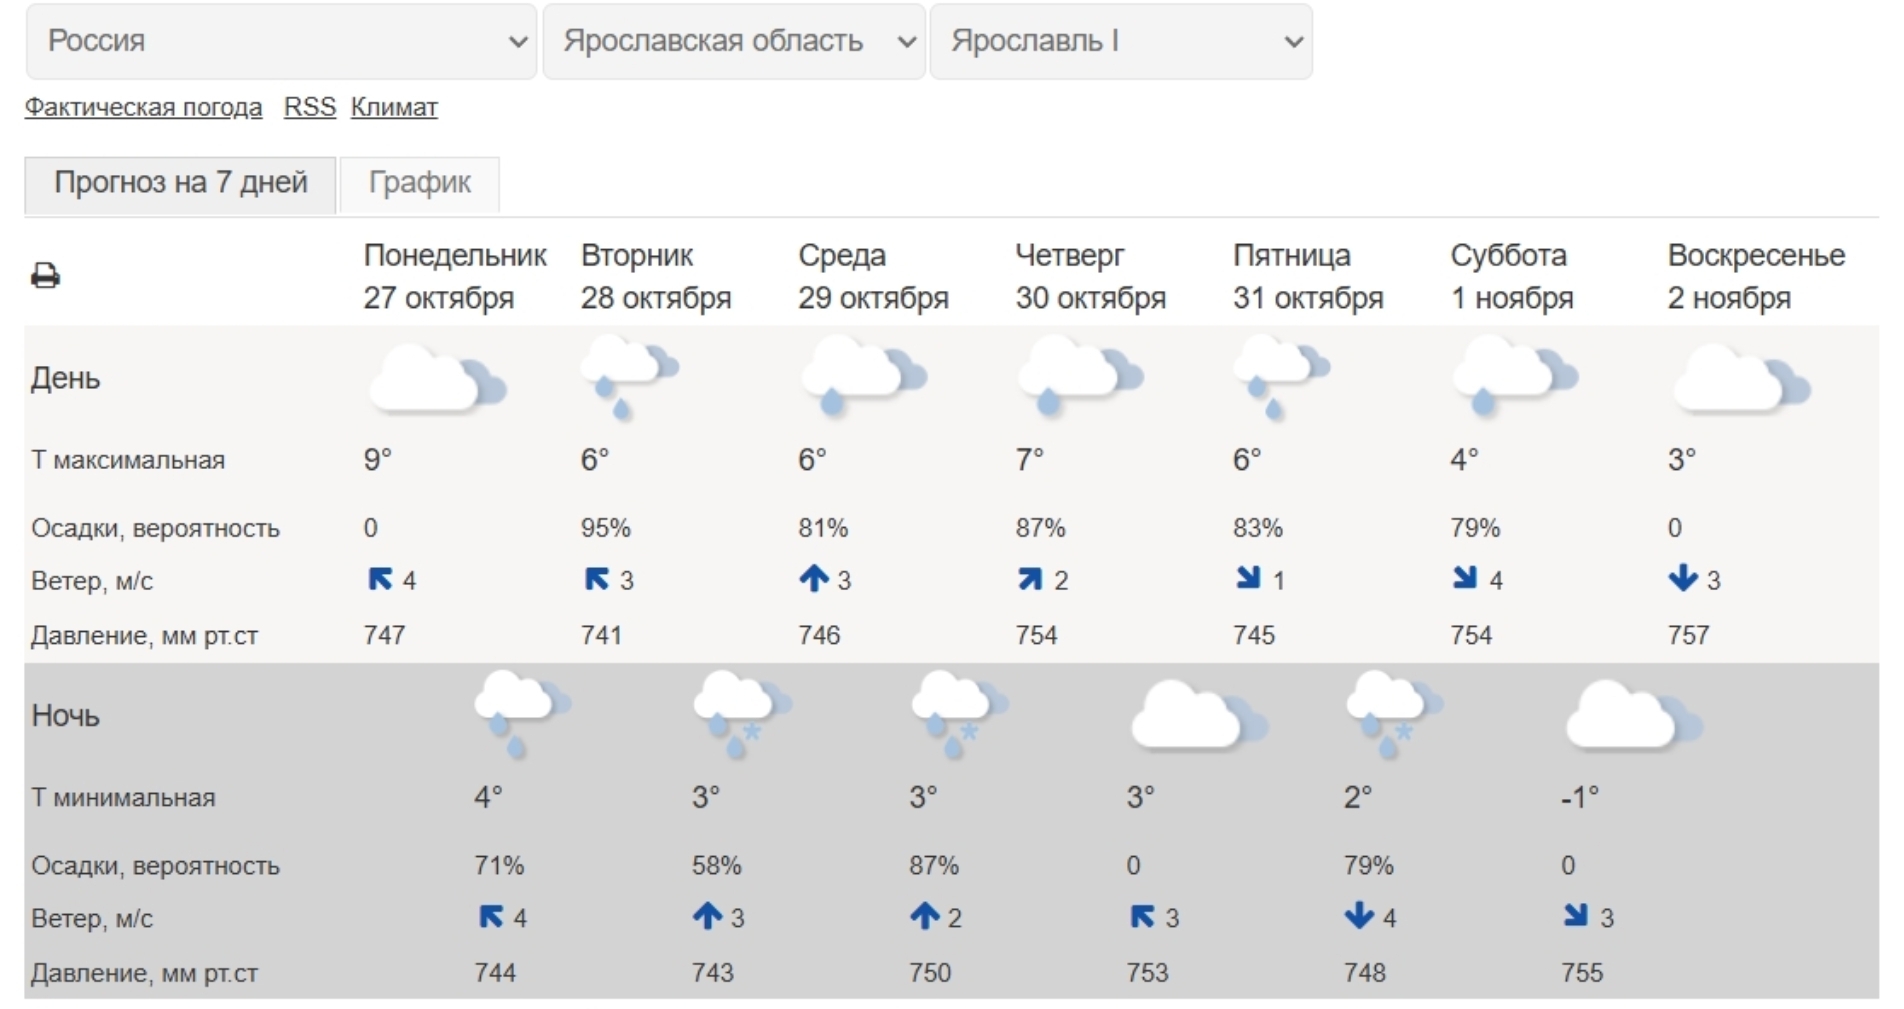Click Tuesday 28 October daytime rain icon
Viewport: 1904px width, 1009px height.
[x=627, y=377]
